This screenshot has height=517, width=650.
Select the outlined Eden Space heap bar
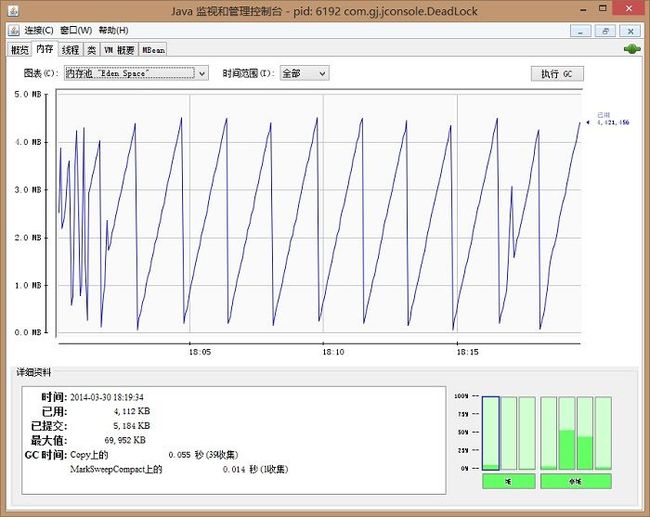pos(491,433)
